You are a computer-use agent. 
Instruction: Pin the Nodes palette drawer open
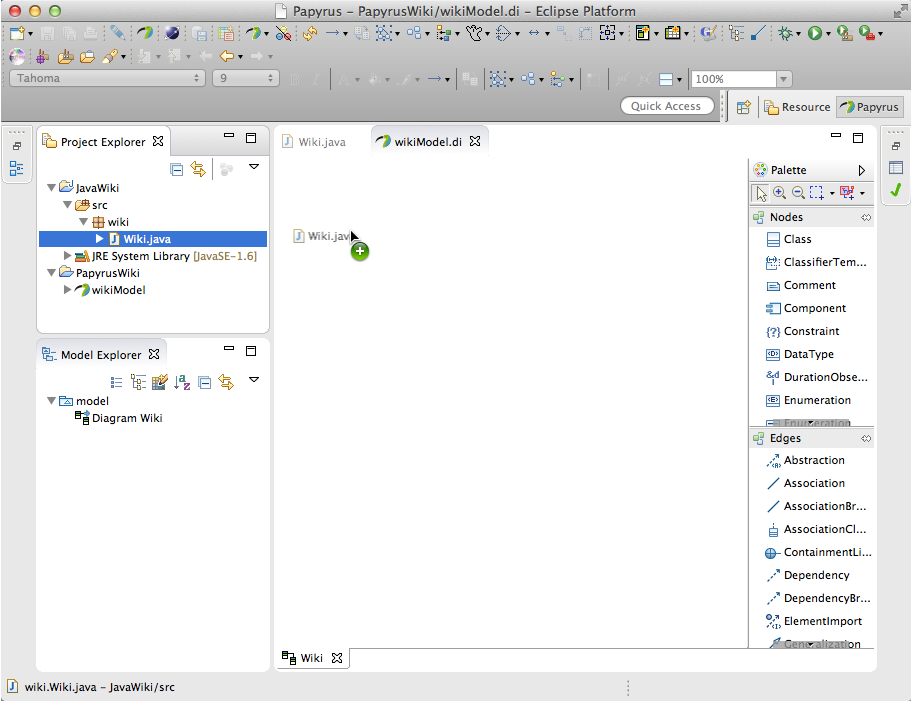tap(866, 217)
